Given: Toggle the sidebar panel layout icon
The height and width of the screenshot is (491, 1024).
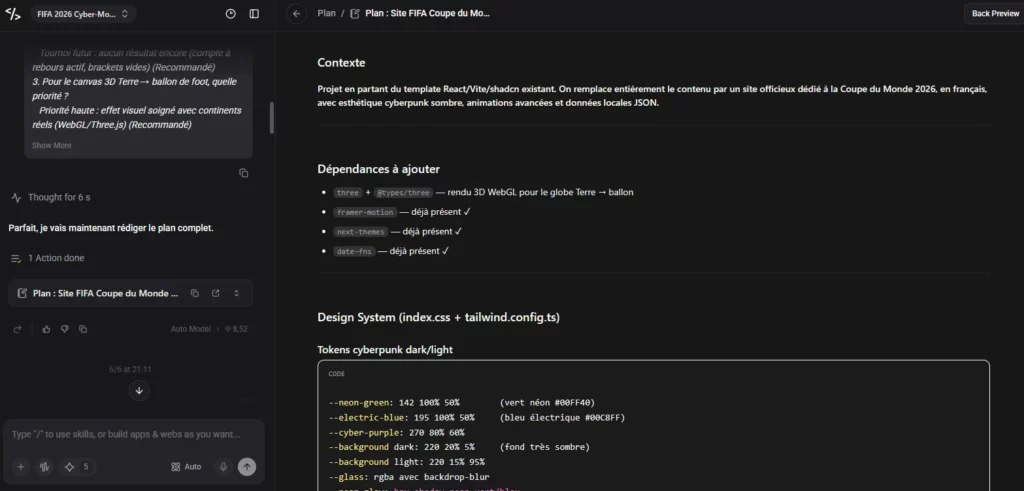Looking at the screenshot, I should (254, 14).
